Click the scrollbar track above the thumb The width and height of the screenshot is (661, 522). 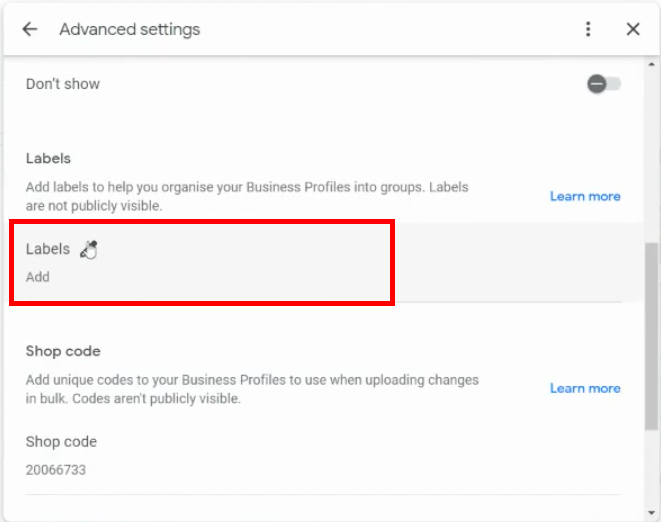tap(652, 156)
